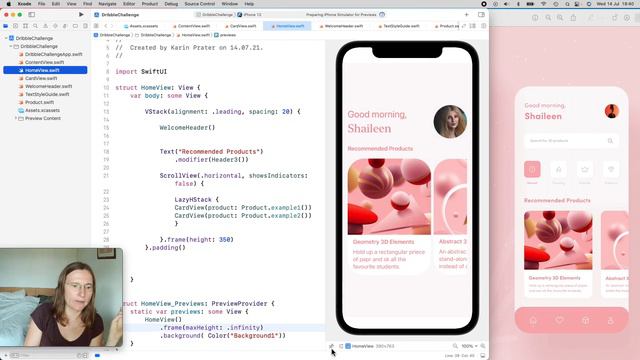Switch to the TextStyleGuide.swift tab

click(399, 26)
